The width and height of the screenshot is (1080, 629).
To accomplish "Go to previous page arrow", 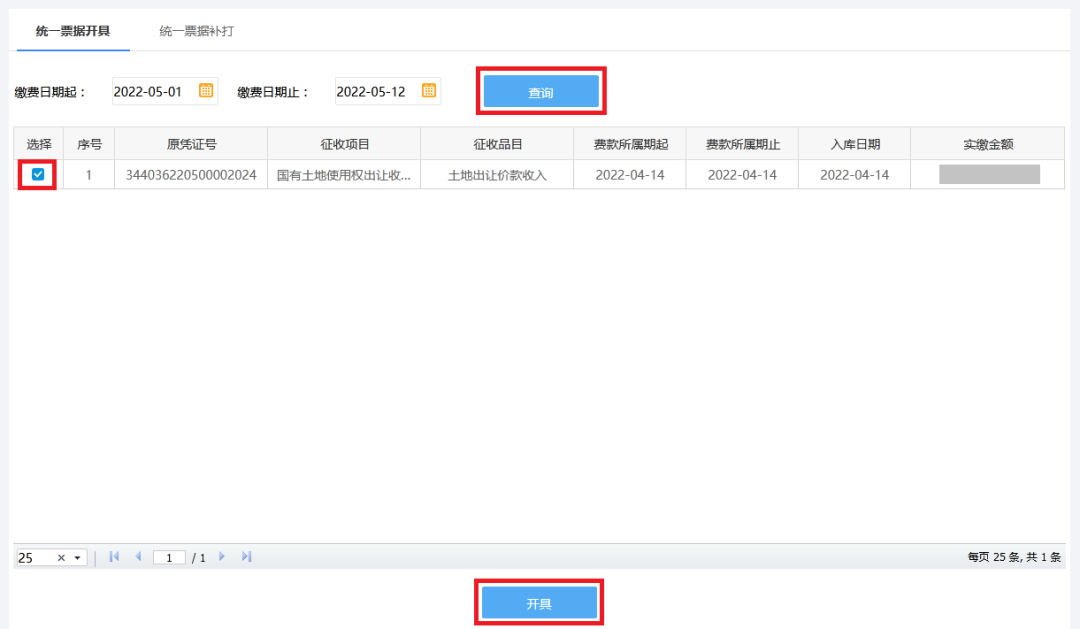I will (138, 557).
